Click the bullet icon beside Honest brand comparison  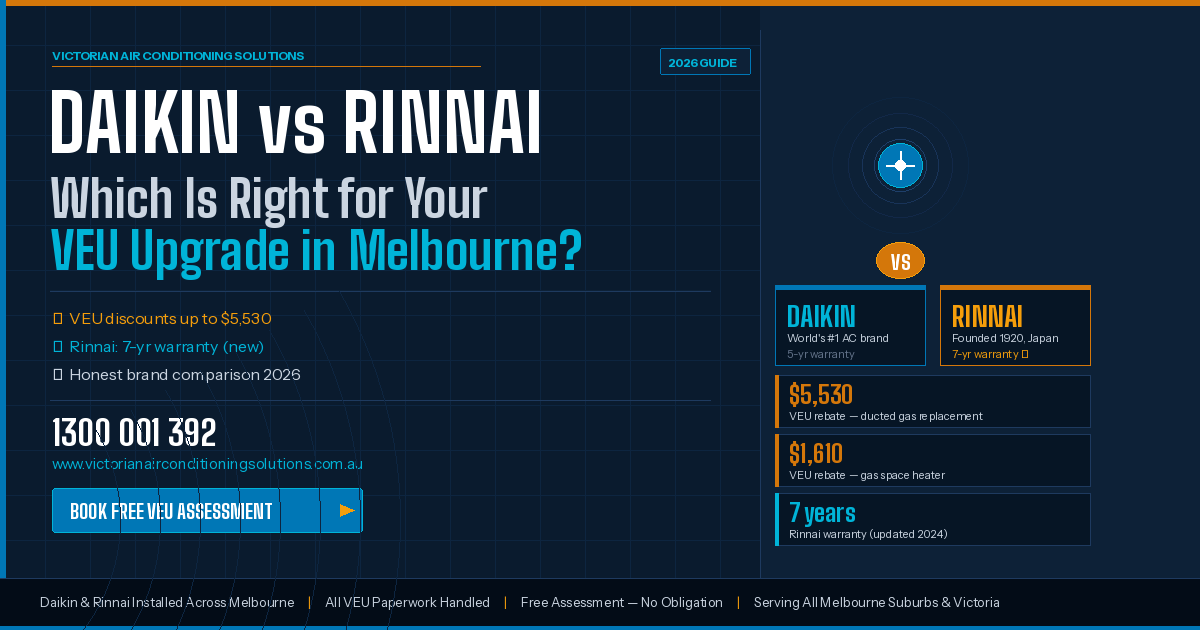[x=57, y=375]
